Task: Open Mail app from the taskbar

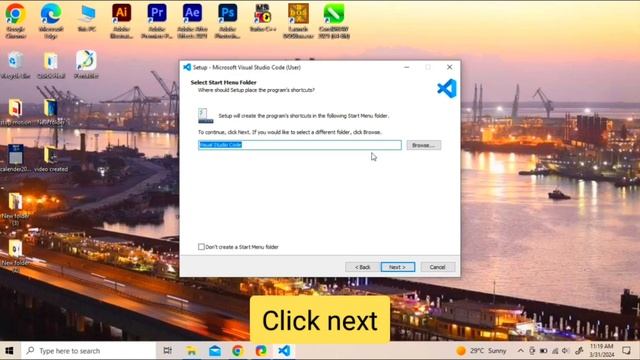Action: click(215, 351)
